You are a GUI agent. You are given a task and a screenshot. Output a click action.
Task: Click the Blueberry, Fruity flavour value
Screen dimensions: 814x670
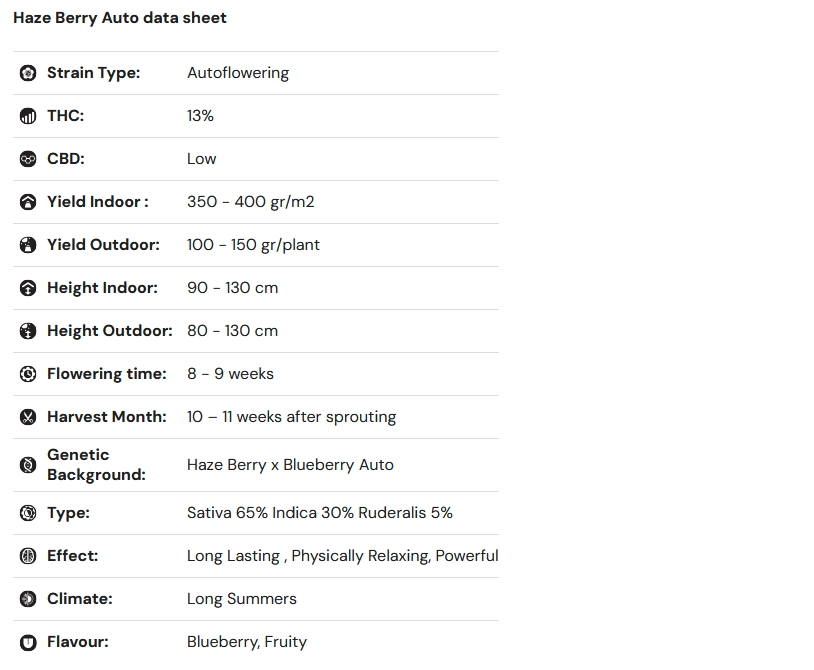(x=247, y=642)
